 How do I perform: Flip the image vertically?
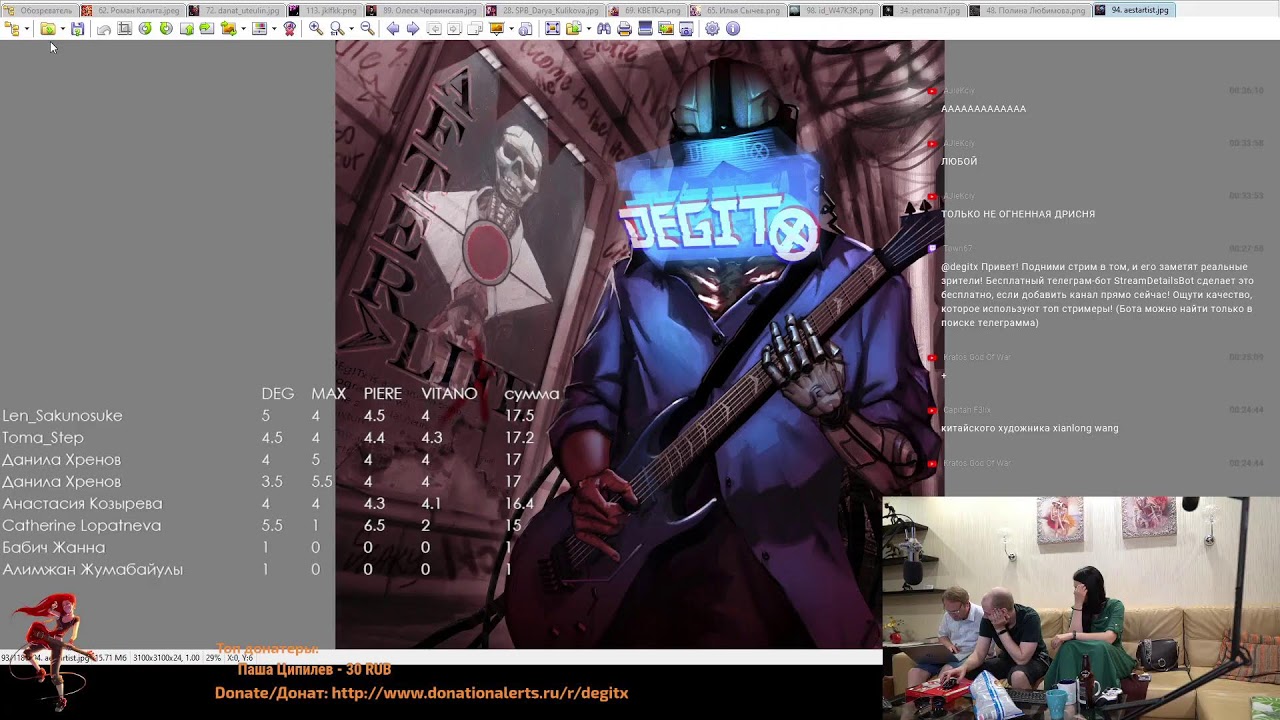point(187,29)
